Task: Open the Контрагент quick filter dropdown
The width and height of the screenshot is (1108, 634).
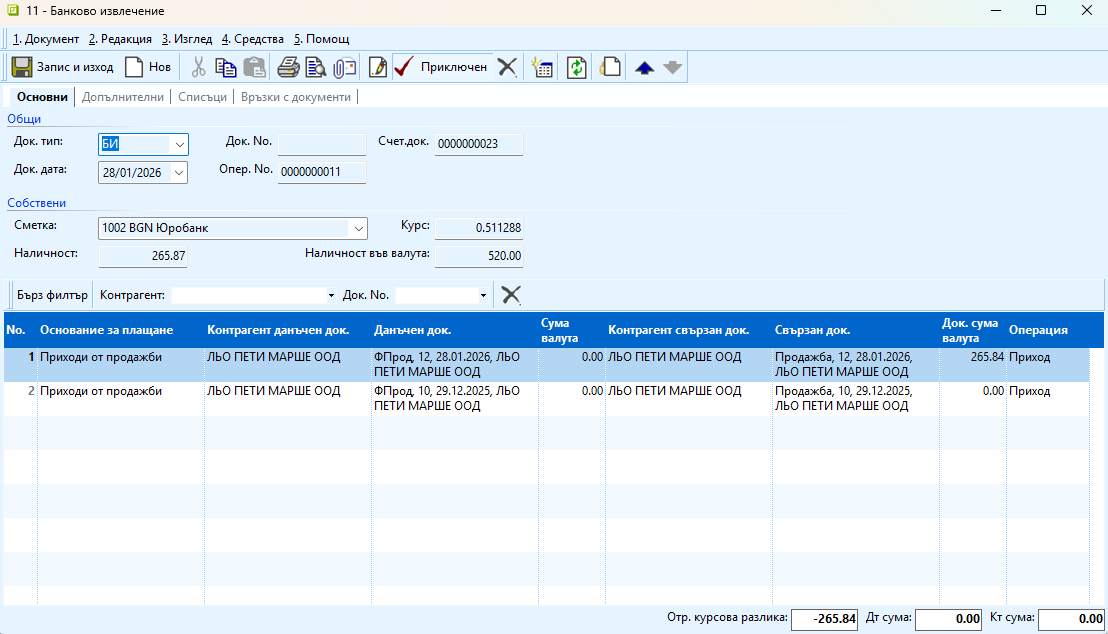Action: (331, 295)
